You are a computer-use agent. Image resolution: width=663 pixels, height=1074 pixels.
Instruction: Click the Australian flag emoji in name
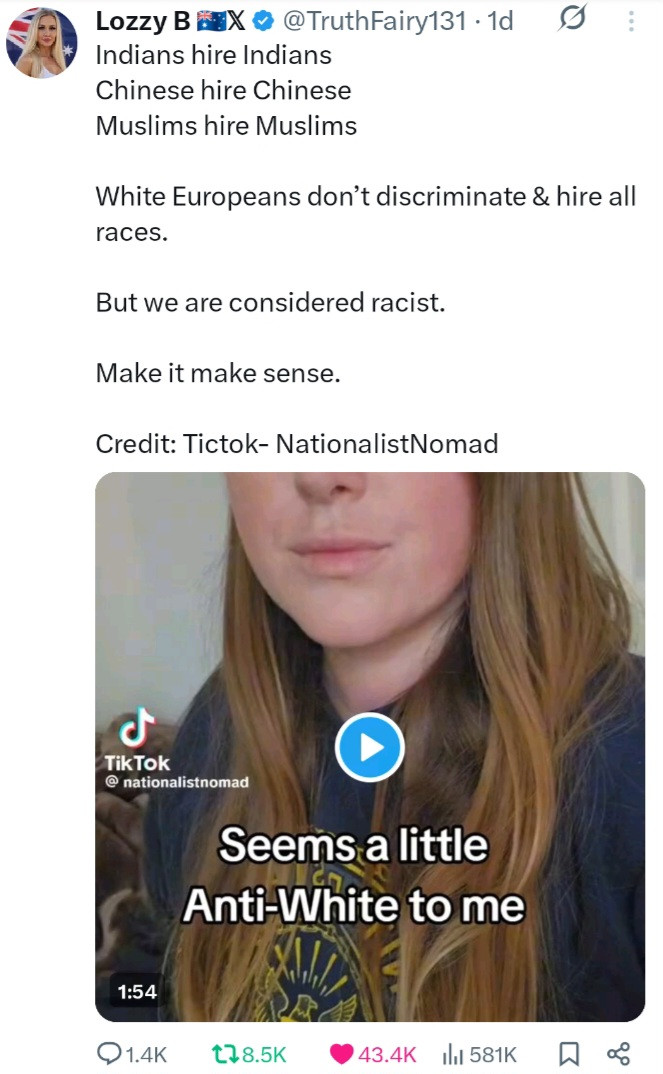(211, 21)
